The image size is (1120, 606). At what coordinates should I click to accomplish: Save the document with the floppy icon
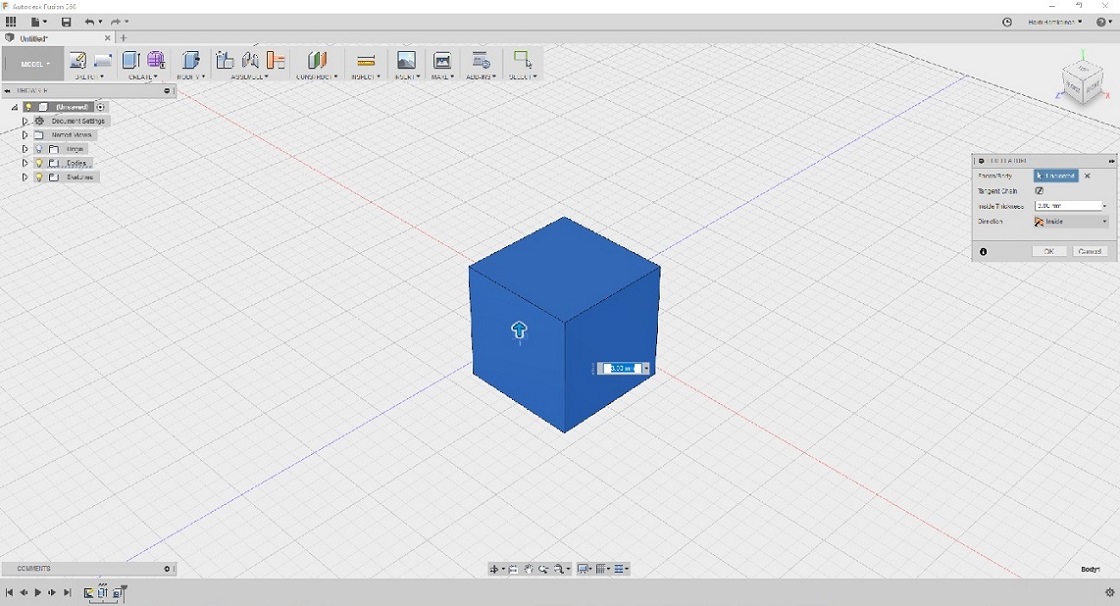pyautogui.click(x=66, y=22)
